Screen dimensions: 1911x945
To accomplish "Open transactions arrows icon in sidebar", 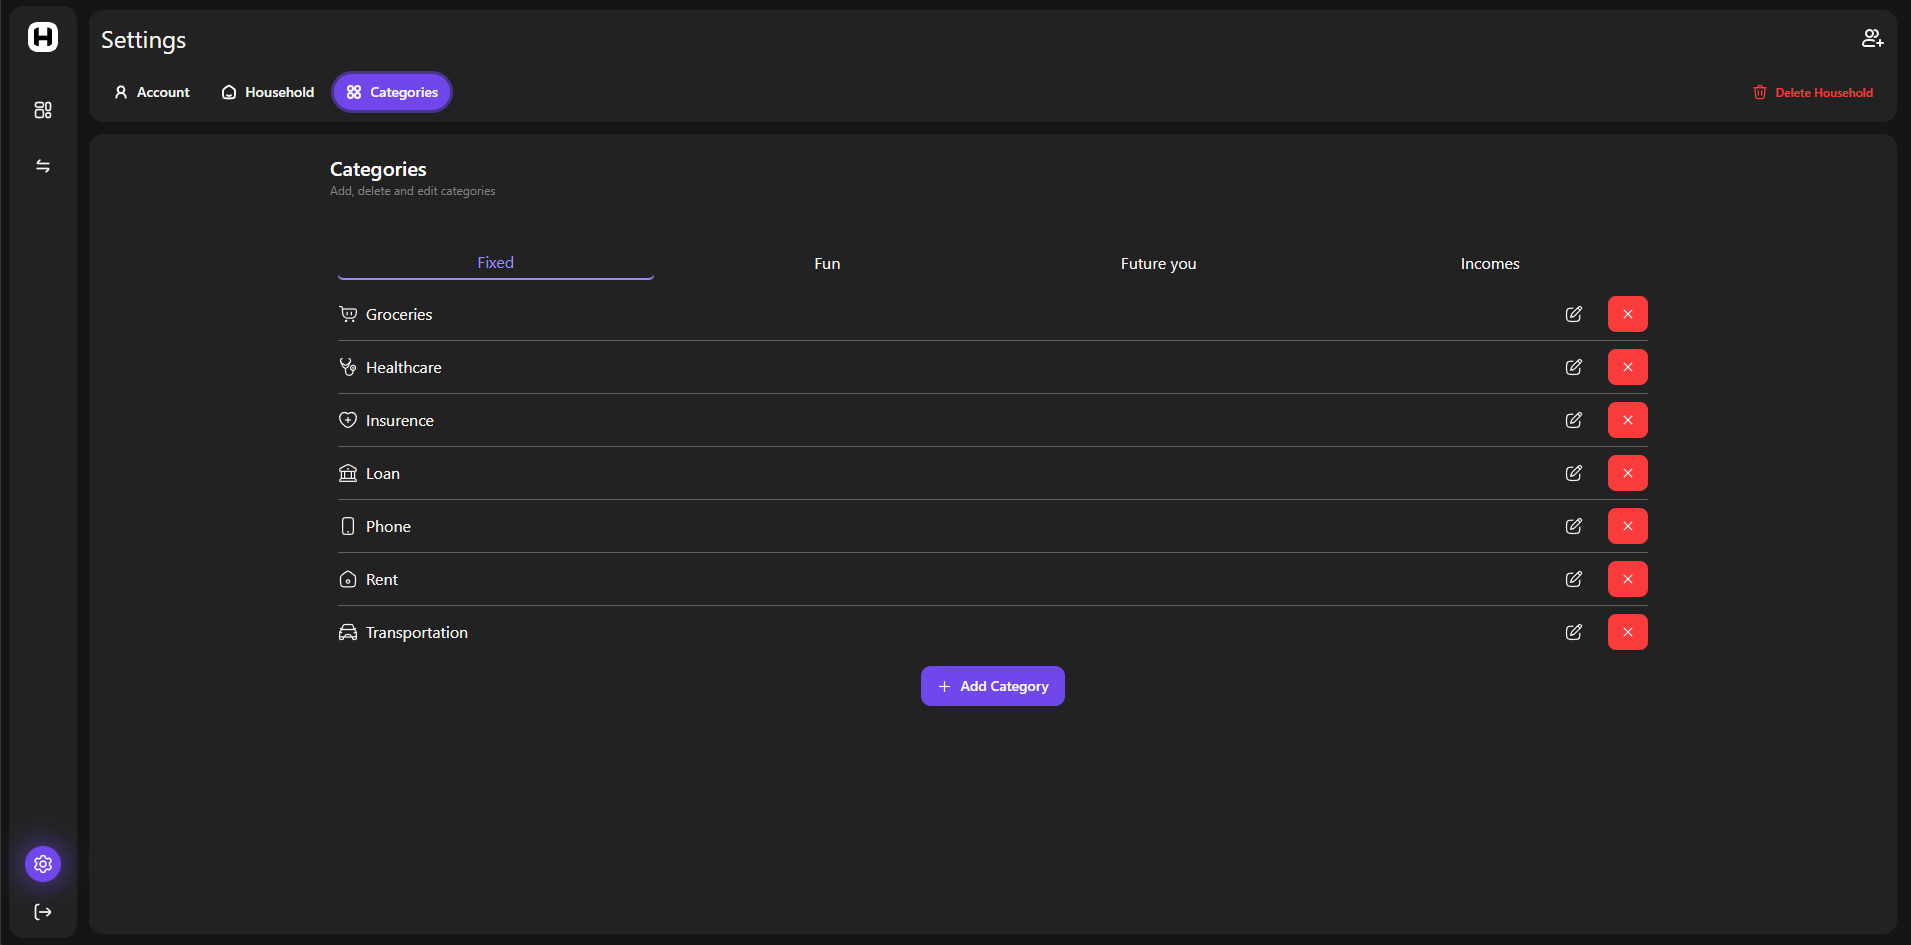I will (43, 166).
